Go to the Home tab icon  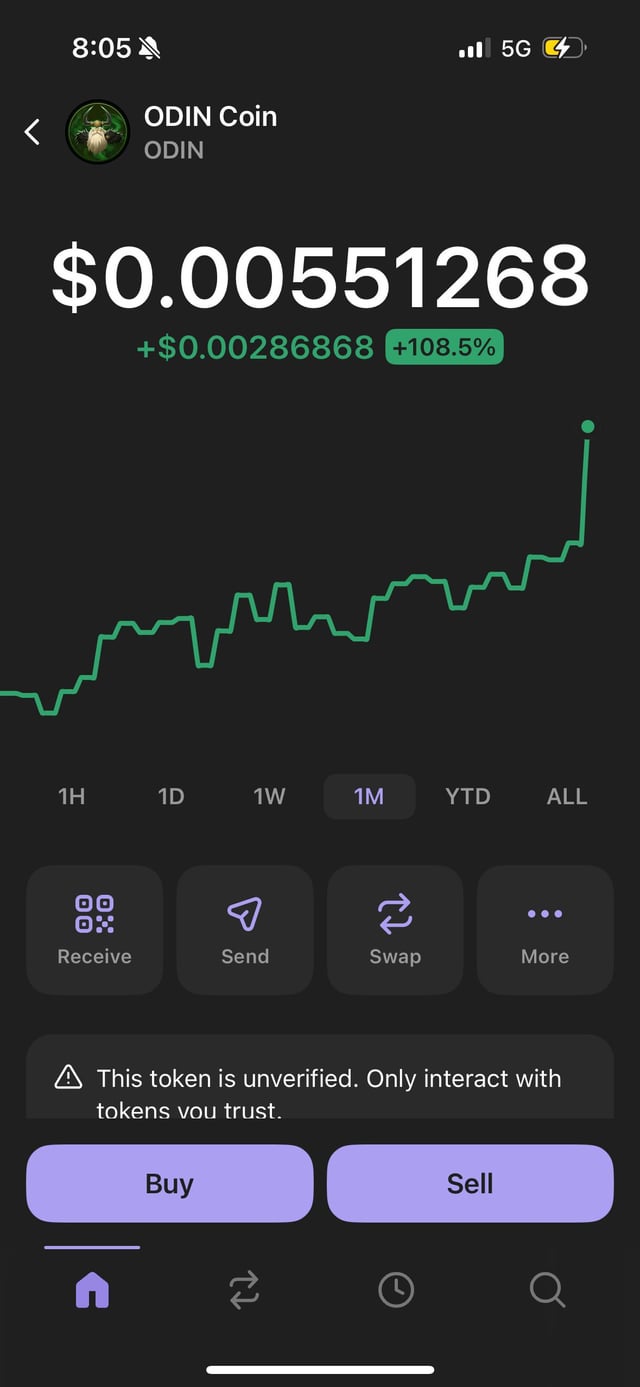[92, 1290]
